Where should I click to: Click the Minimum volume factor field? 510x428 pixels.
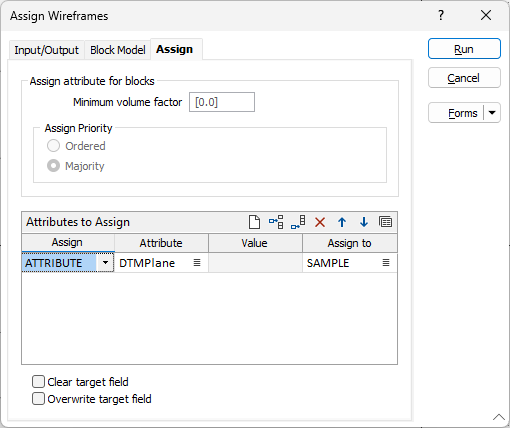point(222,102)
